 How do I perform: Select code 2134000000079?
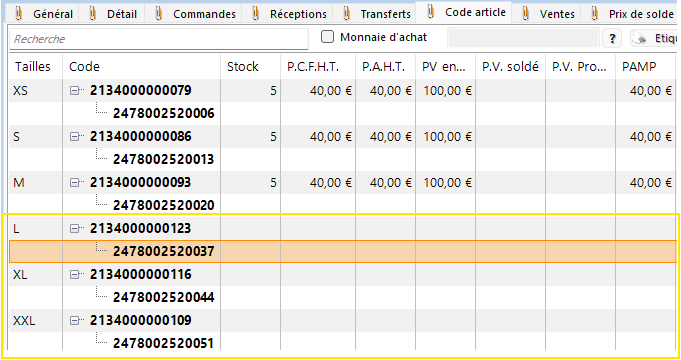[141, 90]
